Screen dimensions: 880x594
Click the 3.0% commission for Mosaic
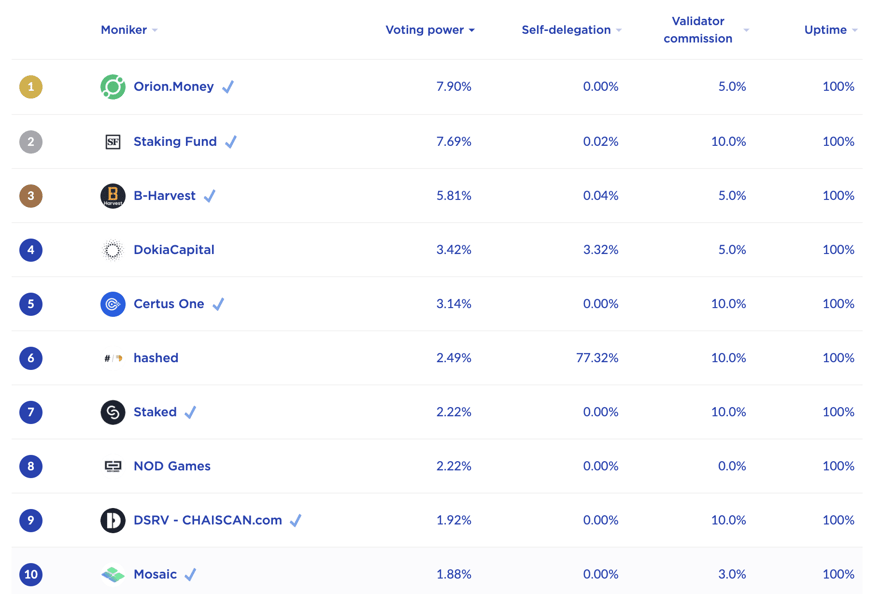pos(732,574)
